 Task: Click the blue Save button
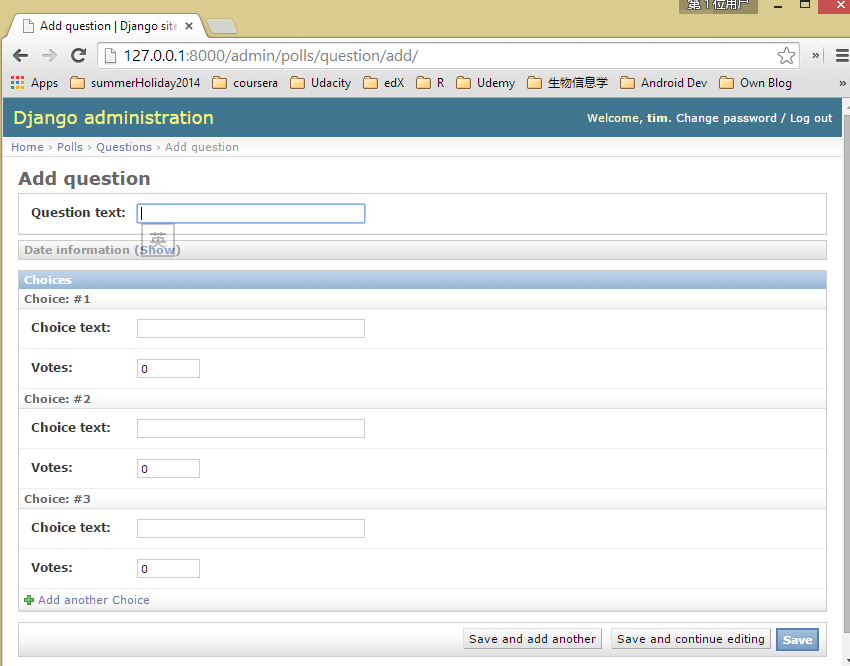click(x=797, y=640)
